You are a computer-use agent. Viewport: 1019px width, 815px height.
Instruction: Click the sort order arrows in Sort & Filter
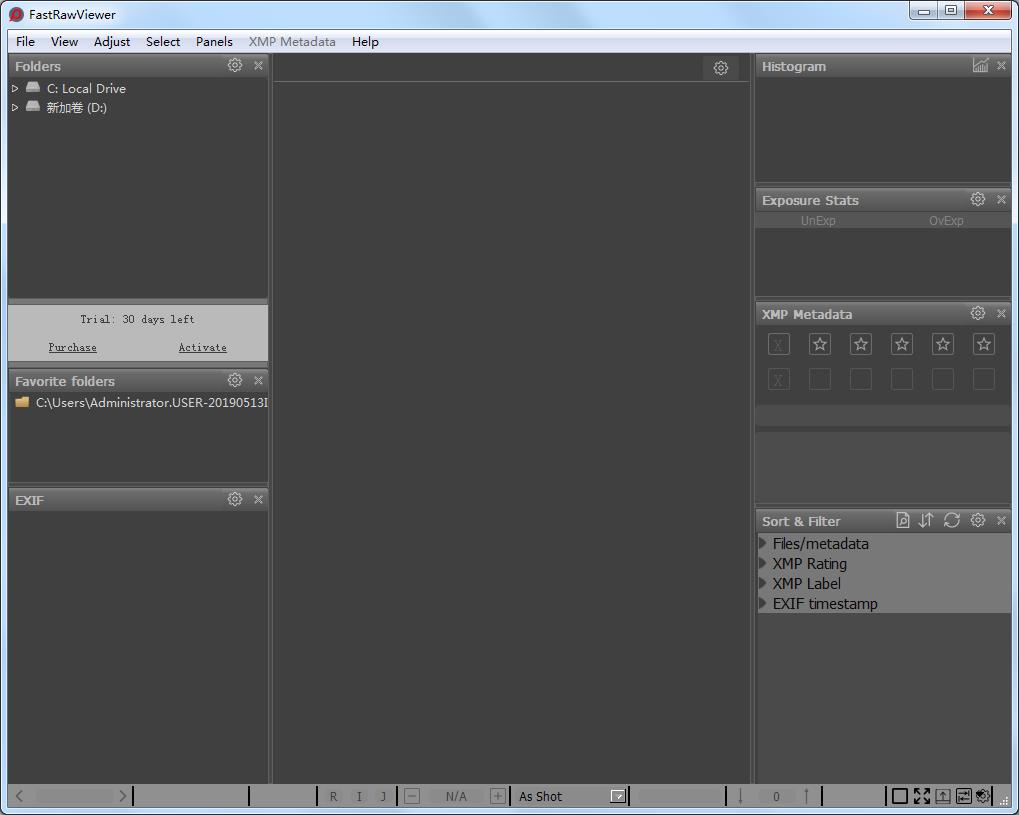click(x=926, y=520)
